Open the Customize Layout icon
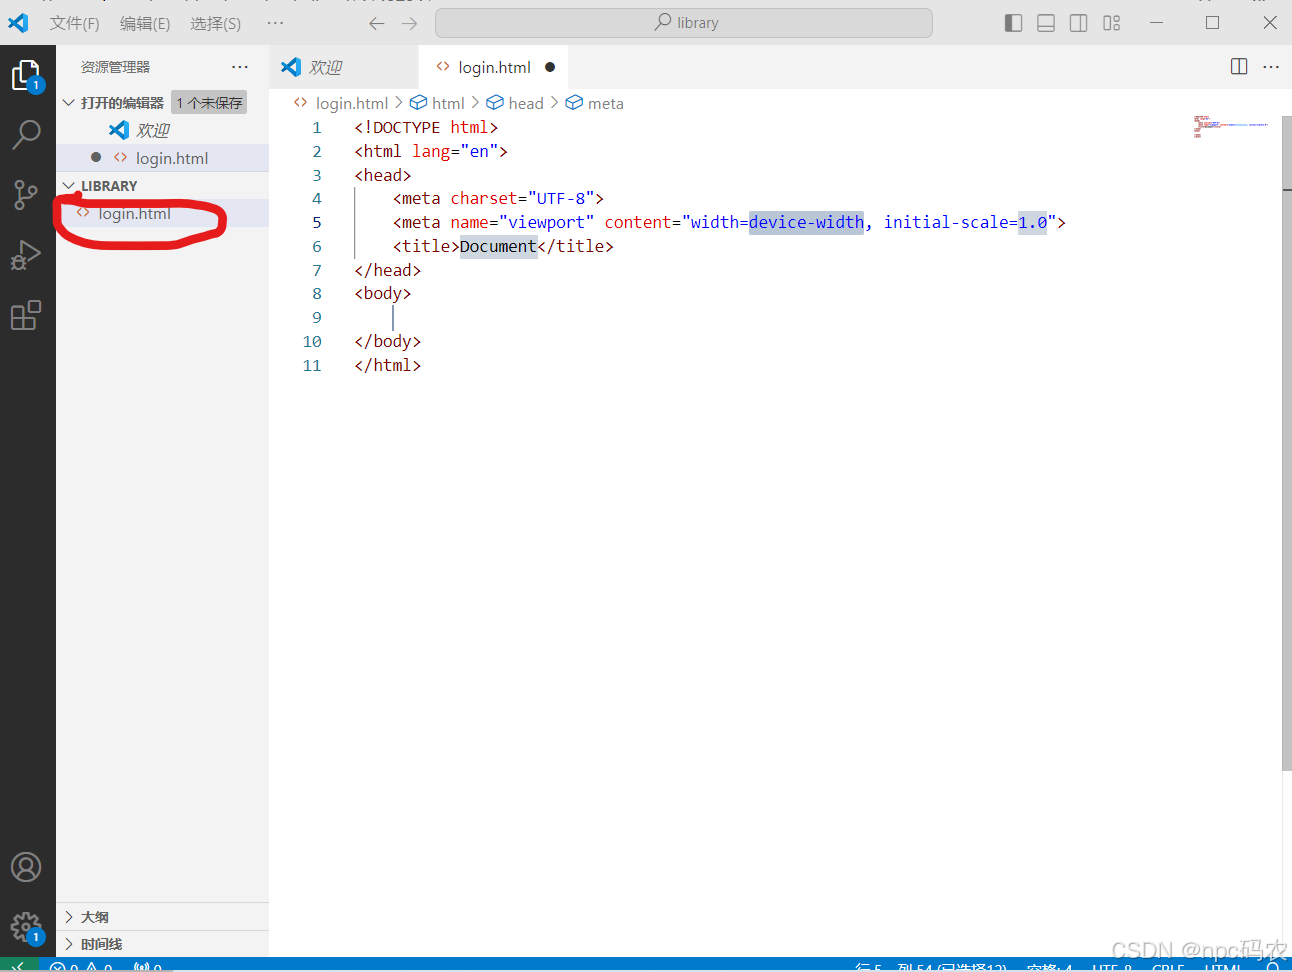The height and width of the screenshot is (972, 1292). click(x=1112, y=23)
